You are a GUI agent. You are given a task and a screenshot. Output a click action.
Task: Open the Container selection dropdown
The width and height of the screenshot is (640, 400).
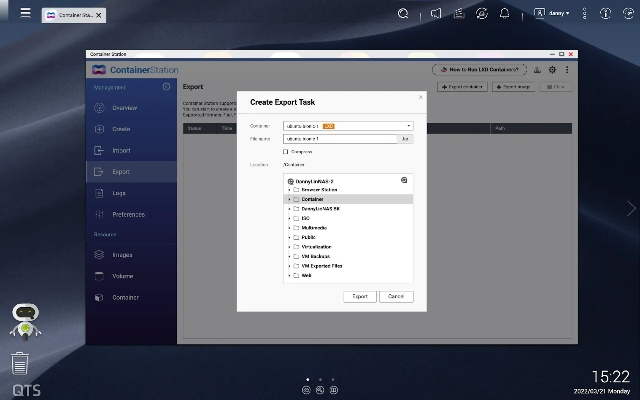[347, 126]
